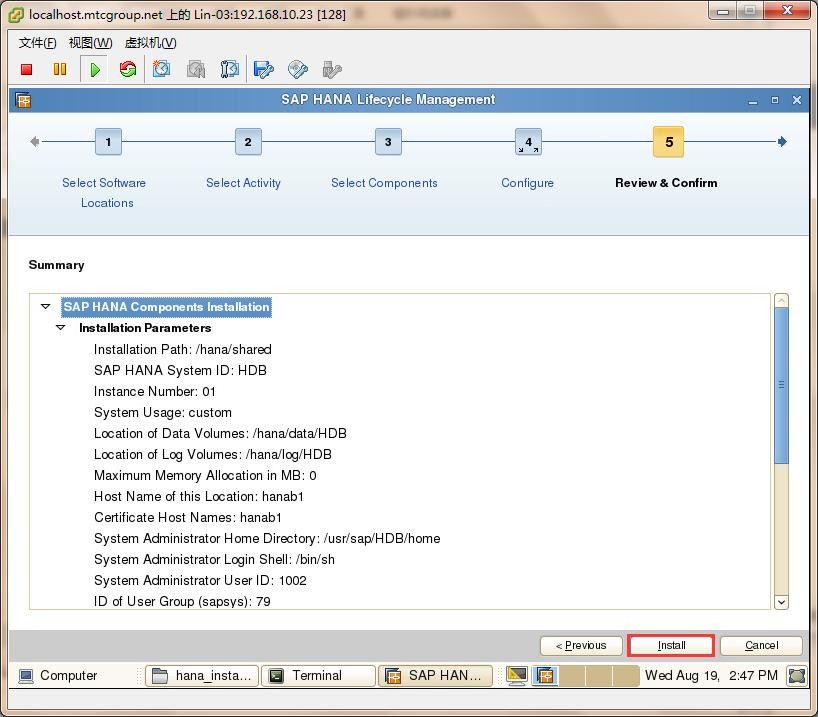Click 'Host Name of this Location: hanab1' line
818x717 pixels.
[199, 496]
